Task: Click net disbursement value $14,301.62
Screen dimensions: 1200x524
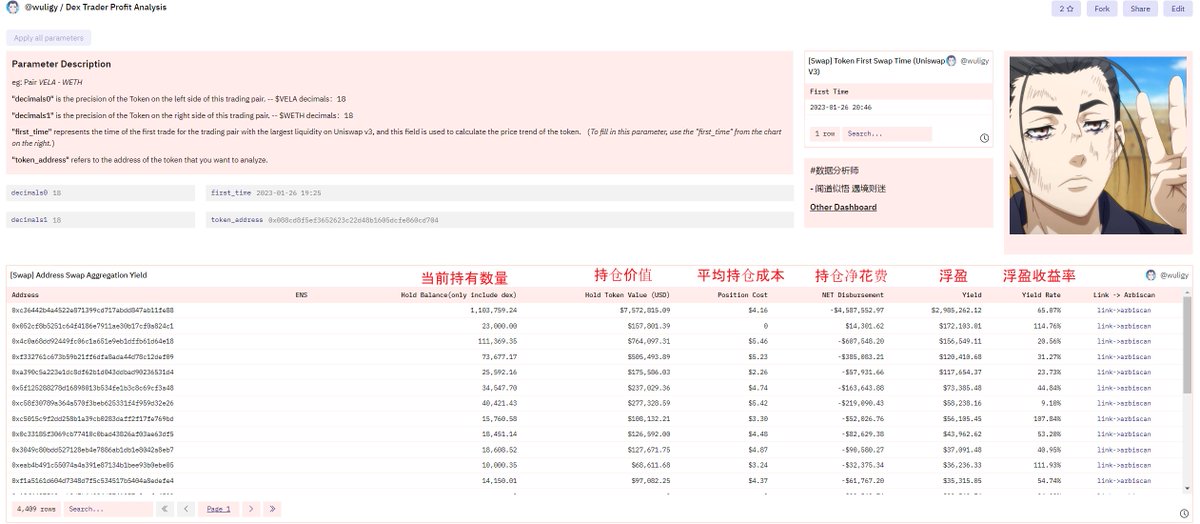Action: coord(862,326)
